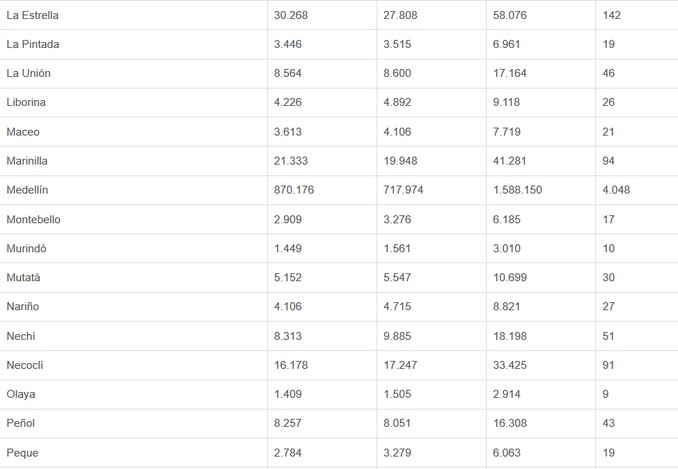Screen dimensions: 678x469
Task: Click the Olaya row name
Action: coord(21,394)
